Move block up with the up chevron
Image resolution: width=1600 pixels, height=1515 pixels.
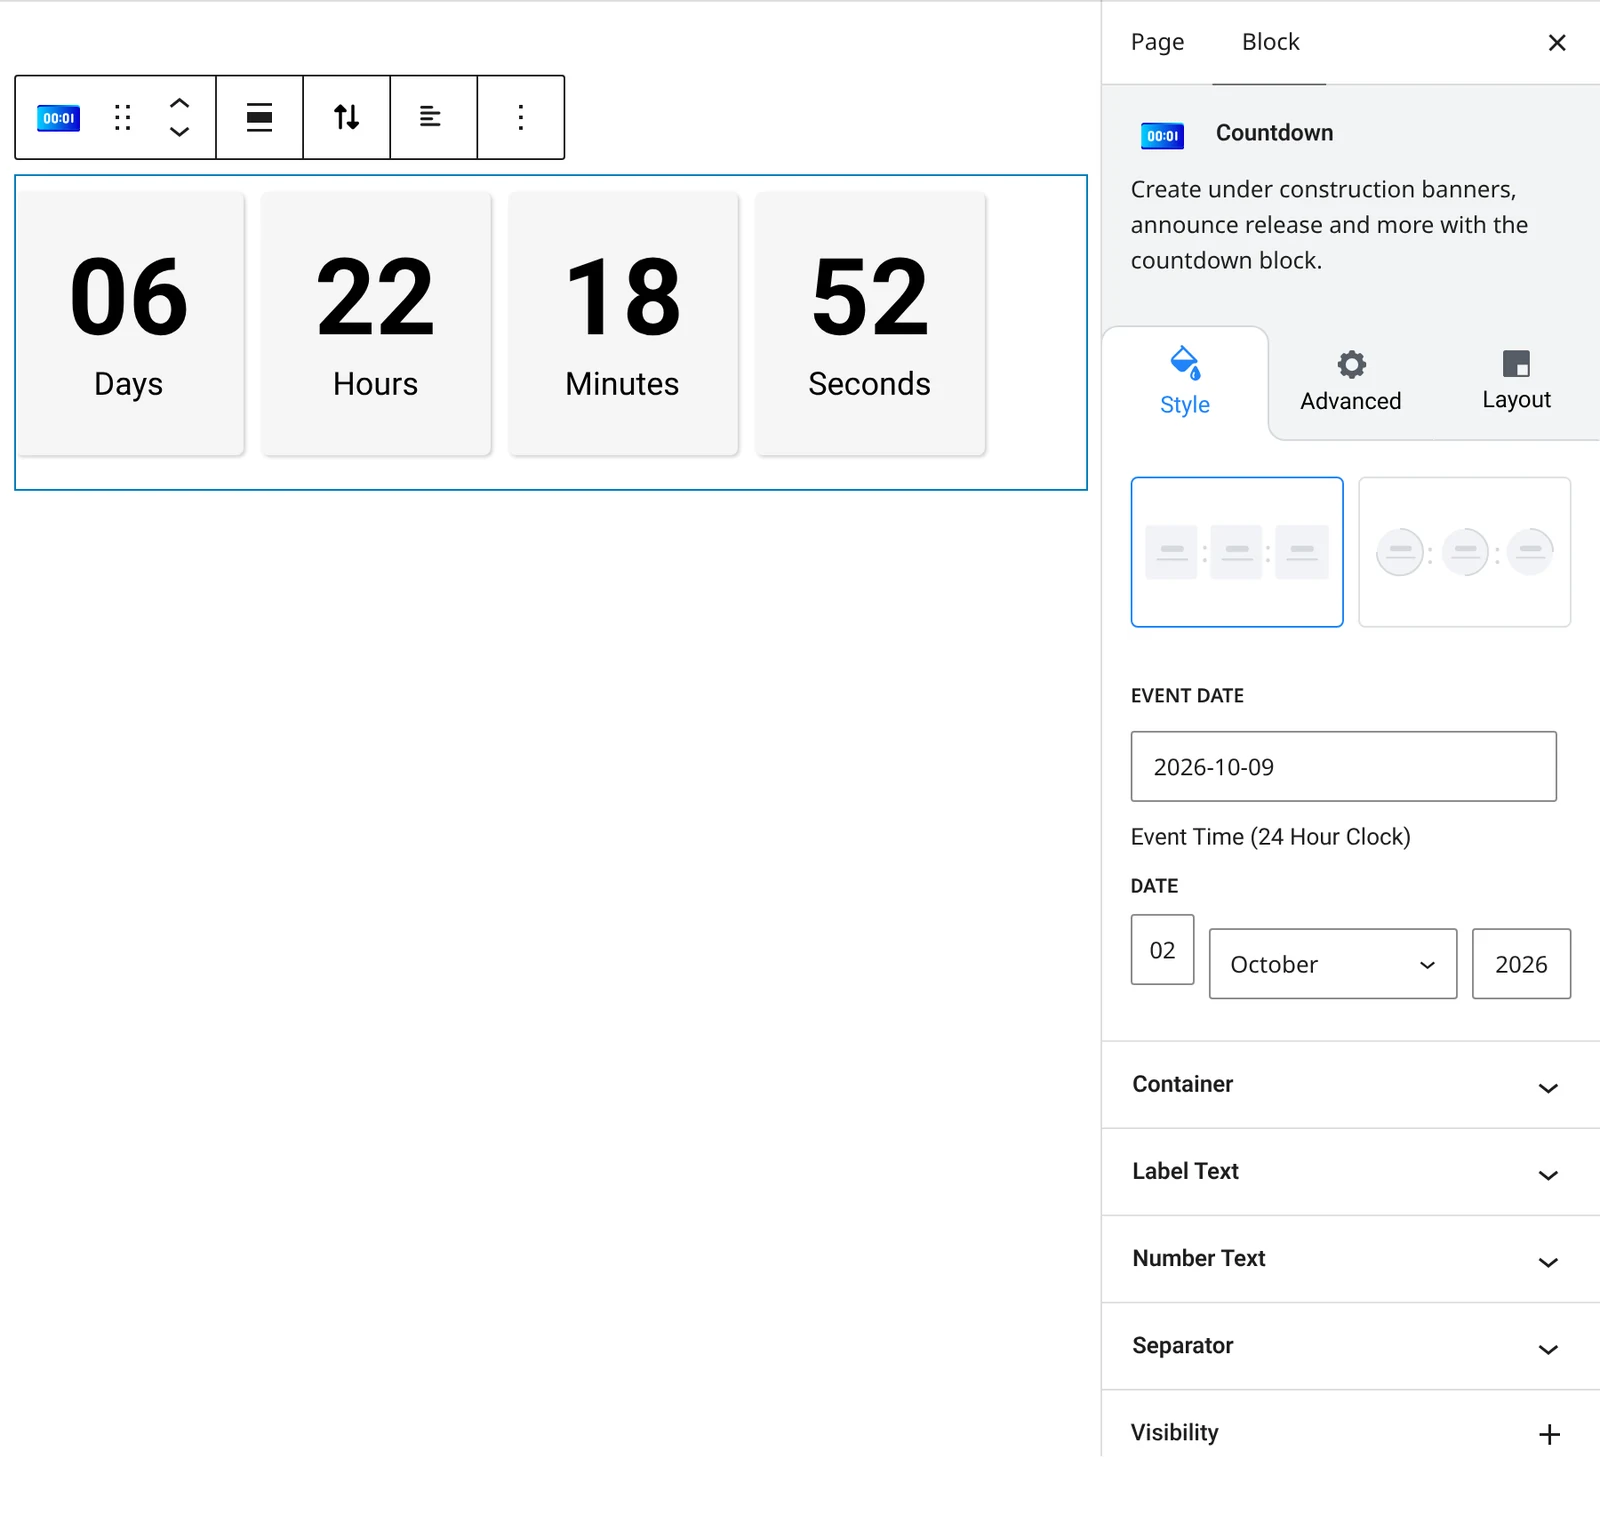pyautogui.click(x=179, y=103)
